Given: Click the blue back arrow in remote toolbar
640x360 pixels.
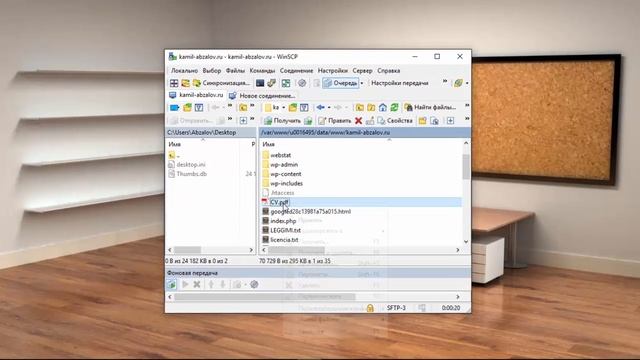Looking at the screenshot, I should [321, 107].
